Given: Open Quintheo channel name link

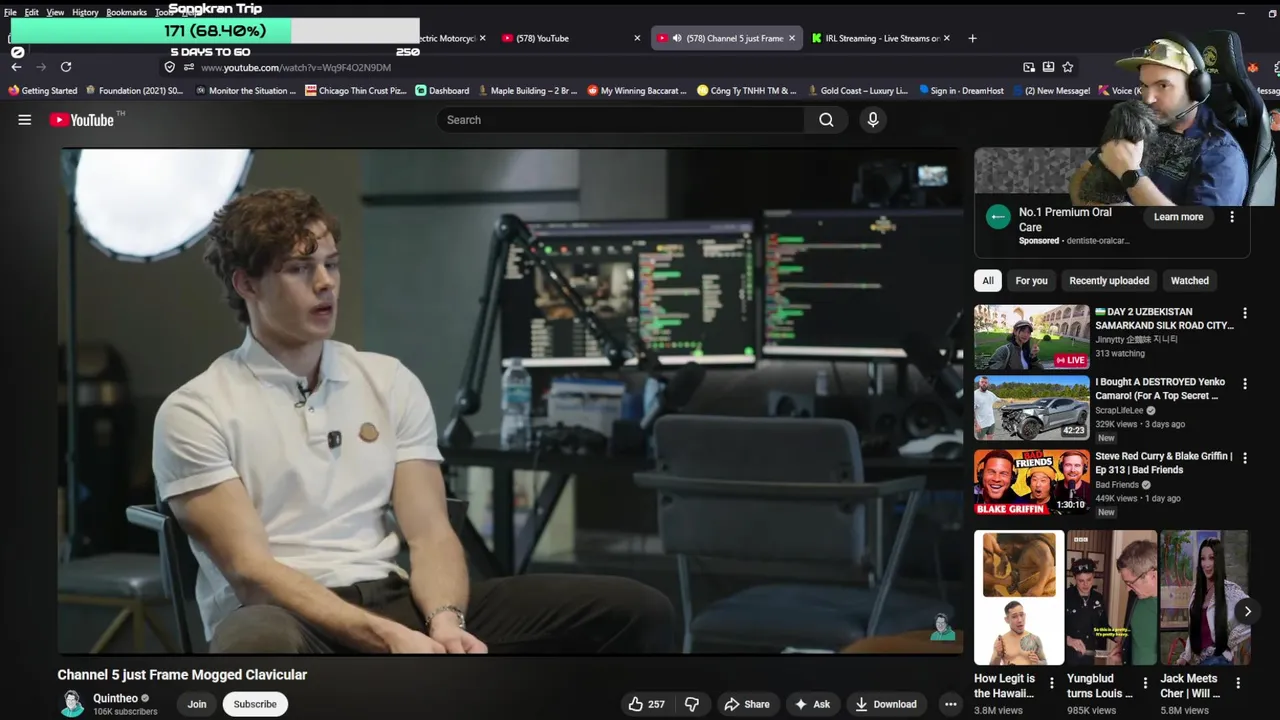Looking at the screenshot, I should tap(115, 698).
